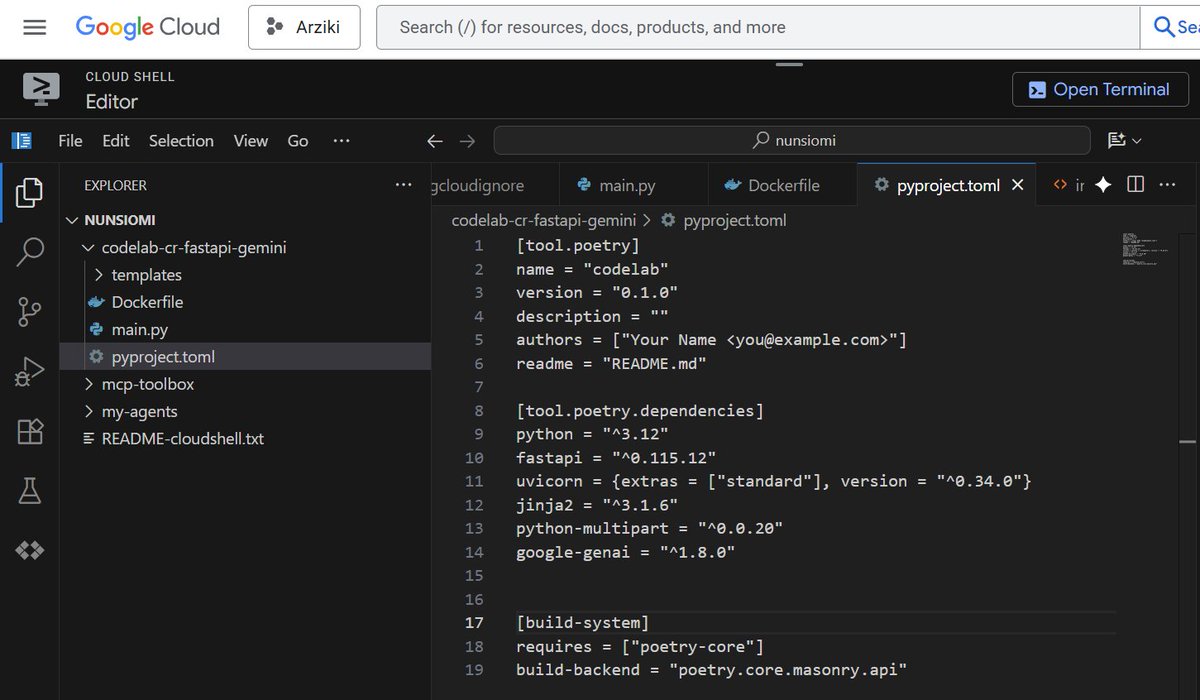Click the code minimap preview

(1145, 250)
